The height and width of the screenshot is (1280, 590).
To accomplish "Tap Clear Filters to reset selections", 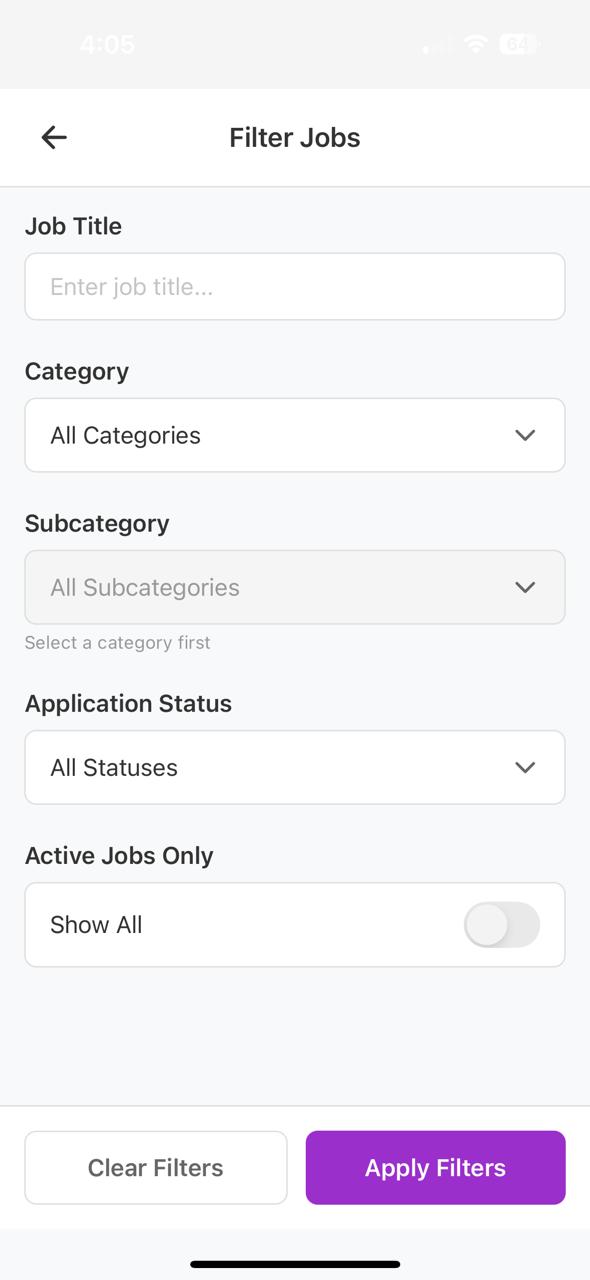I will [x=155, y=1167].
